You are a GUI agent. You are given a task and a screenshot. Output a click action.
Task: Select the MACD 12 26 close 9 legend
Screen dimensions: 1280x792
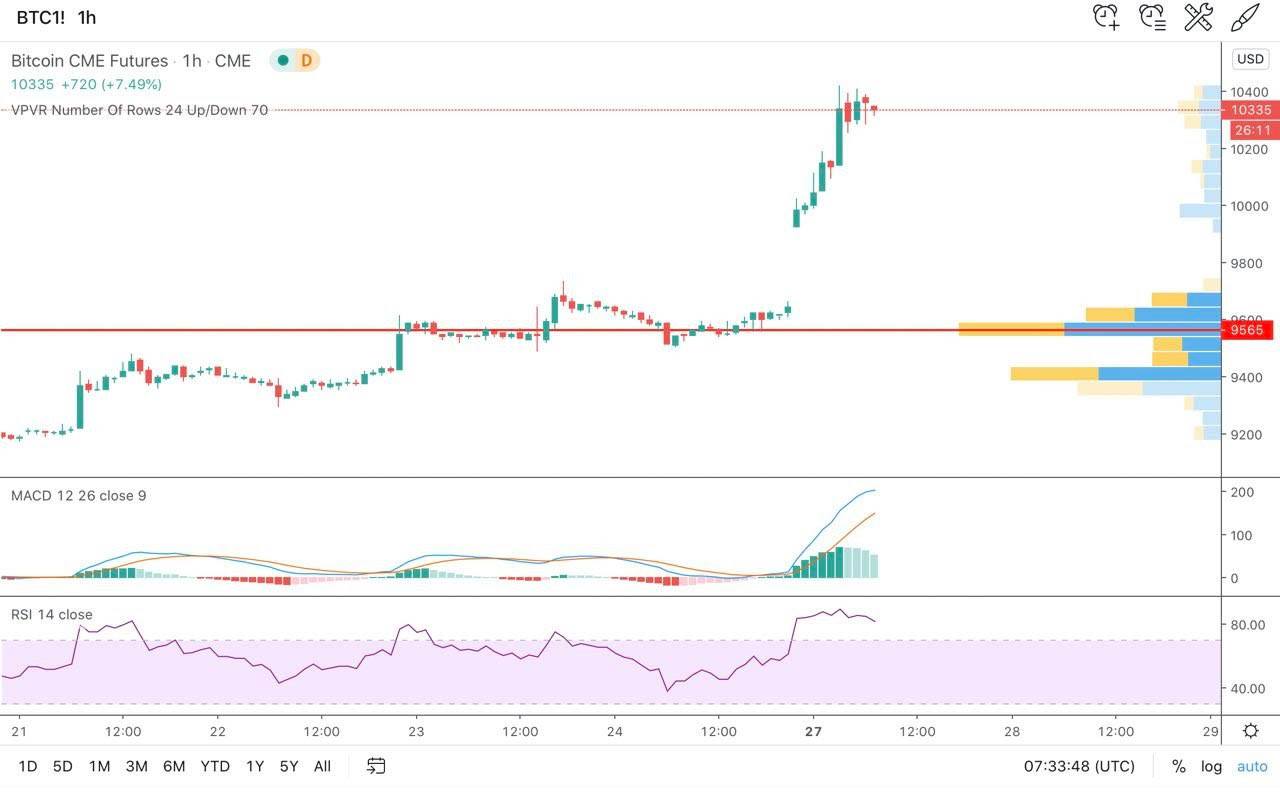(x=78, y=495)
